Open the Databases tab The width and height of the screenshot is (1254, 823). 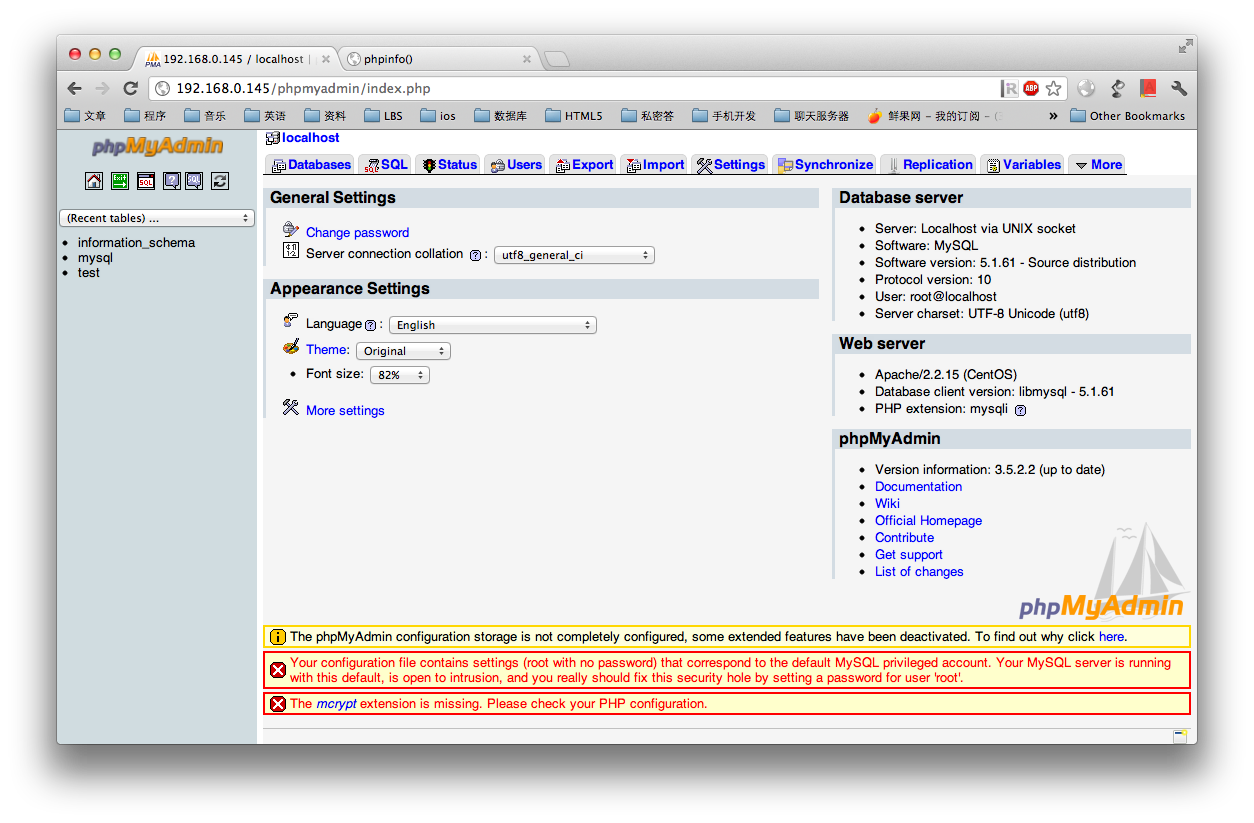310,165
